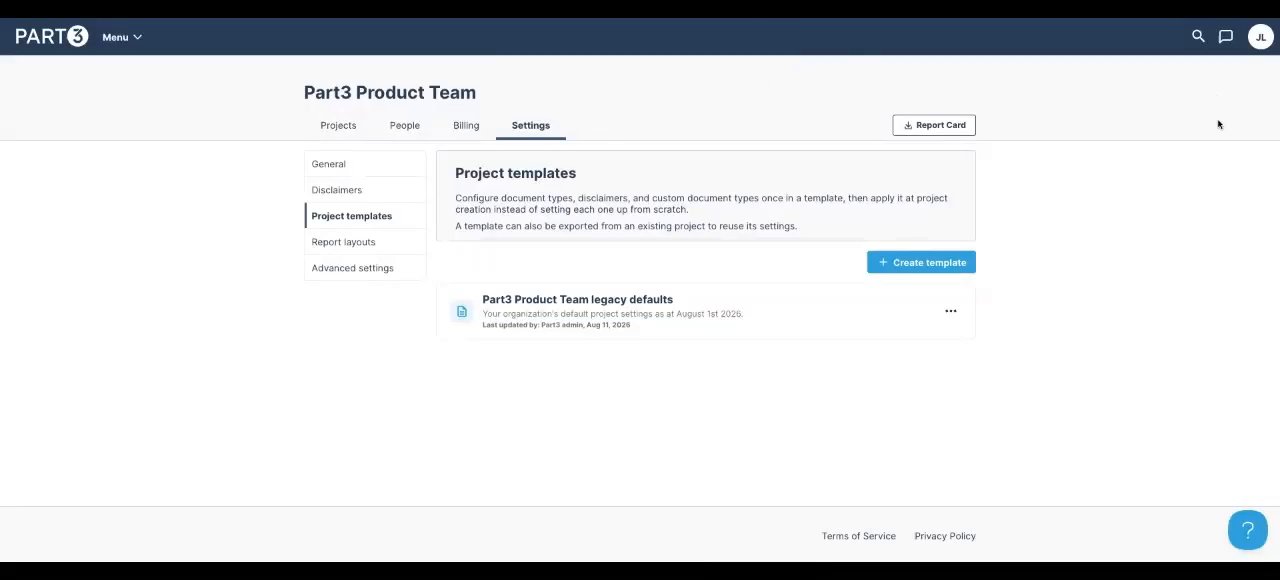The image size is (1280, 580).
Task: Switch to the Projects tab
Action: point(338,125)
